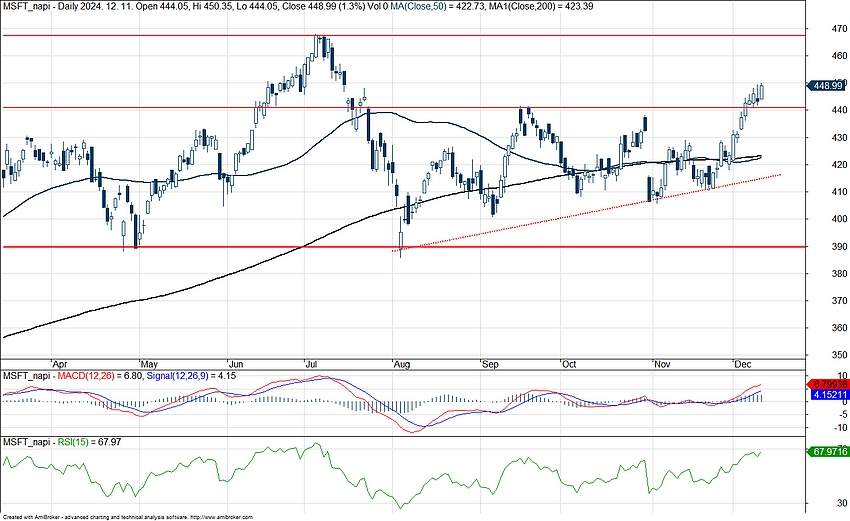850x521 pixels.
Task: Click the 30 label on RSI axis
Action: [x=842, y=503]
